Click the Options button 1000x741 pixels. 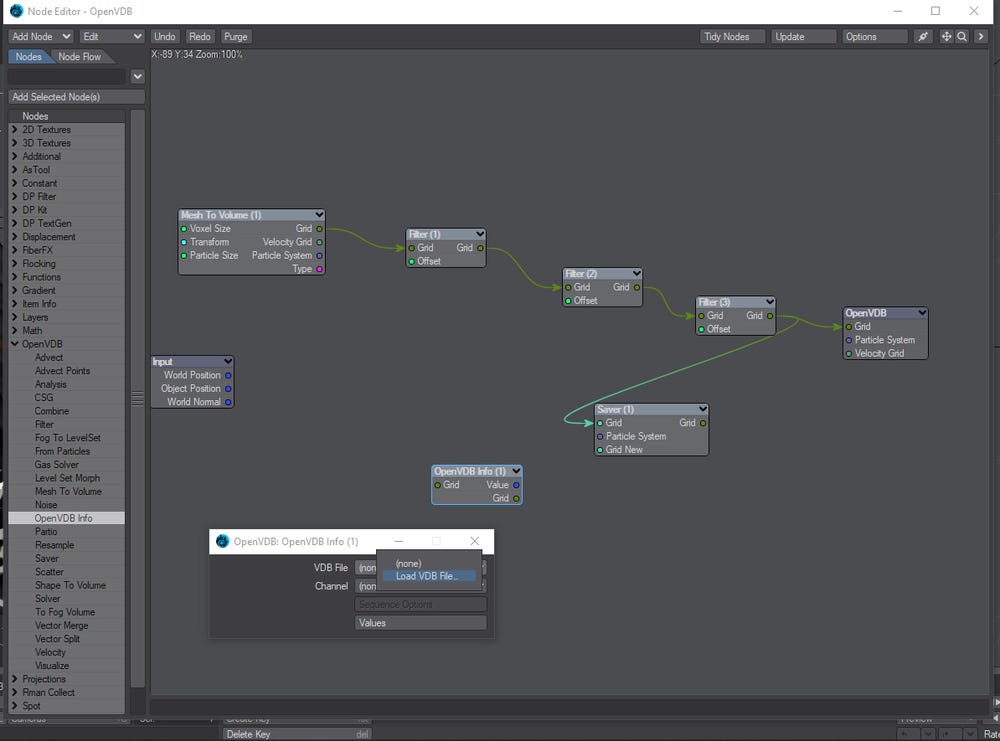[x=874, y=36]
